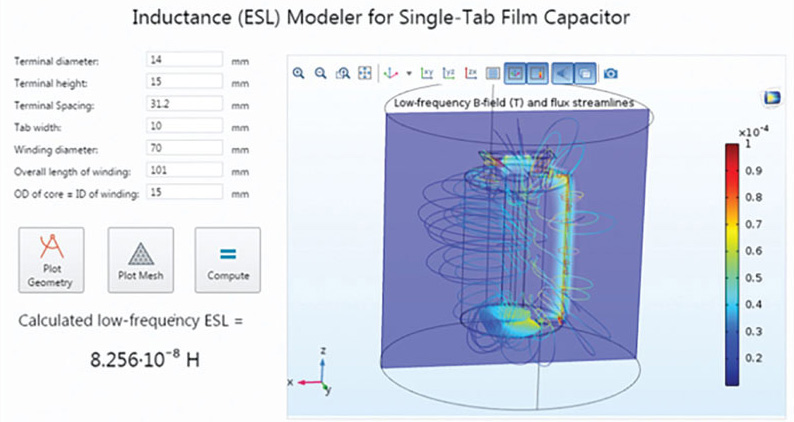Viewport: 794px width, 422px height.
Task: Click the Terminal Spacing input field
Action: point(184,104)
